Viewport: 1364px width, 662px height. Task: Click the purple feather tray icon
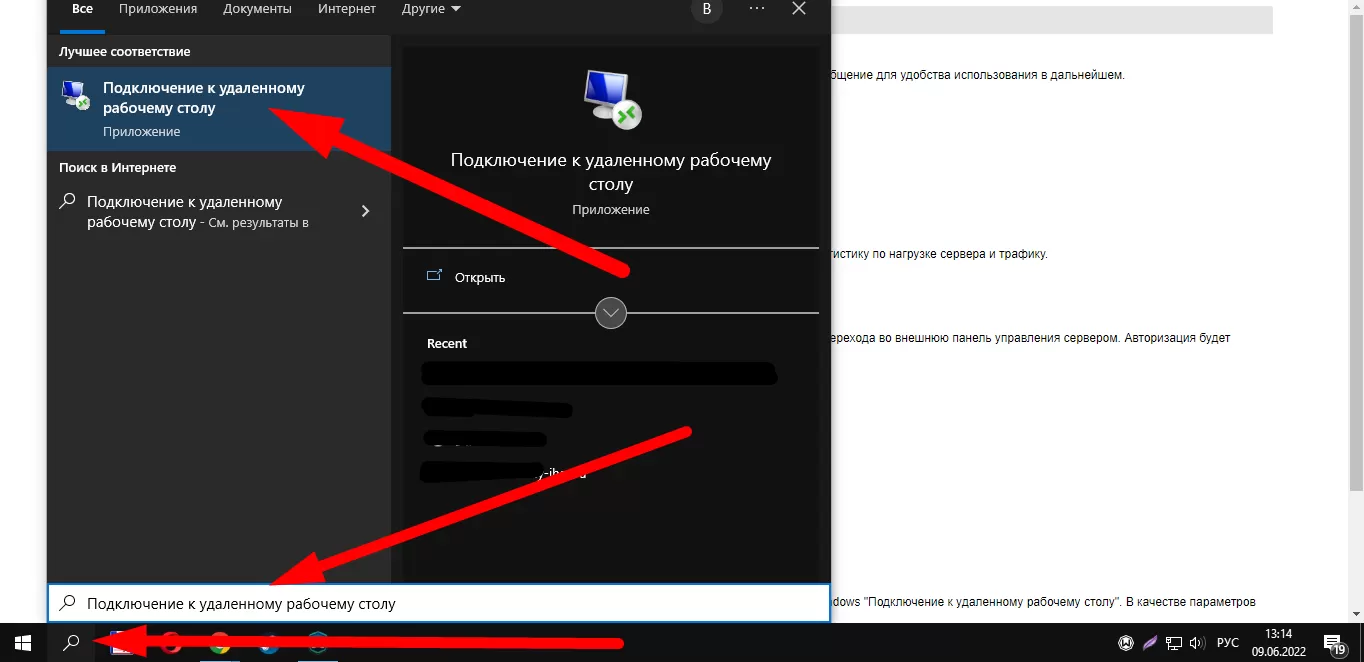tap(1150, 643)
